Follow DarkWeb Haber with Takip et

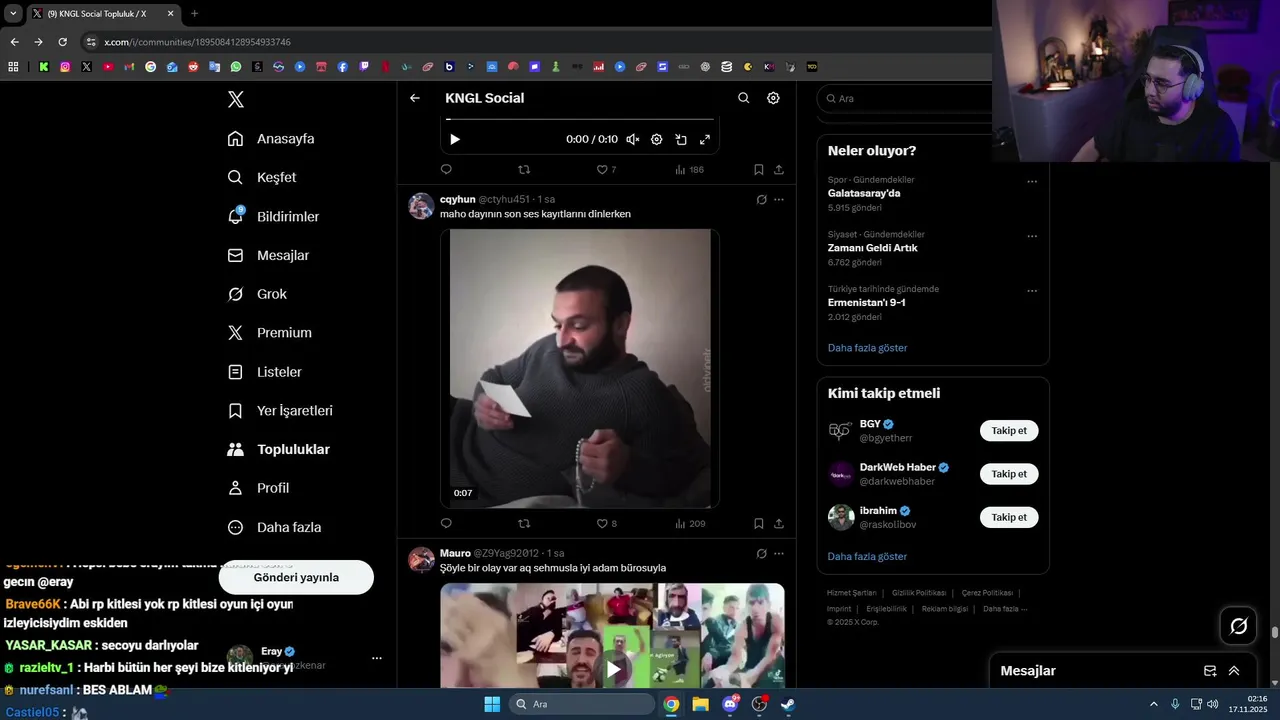tap(1009, 474)
